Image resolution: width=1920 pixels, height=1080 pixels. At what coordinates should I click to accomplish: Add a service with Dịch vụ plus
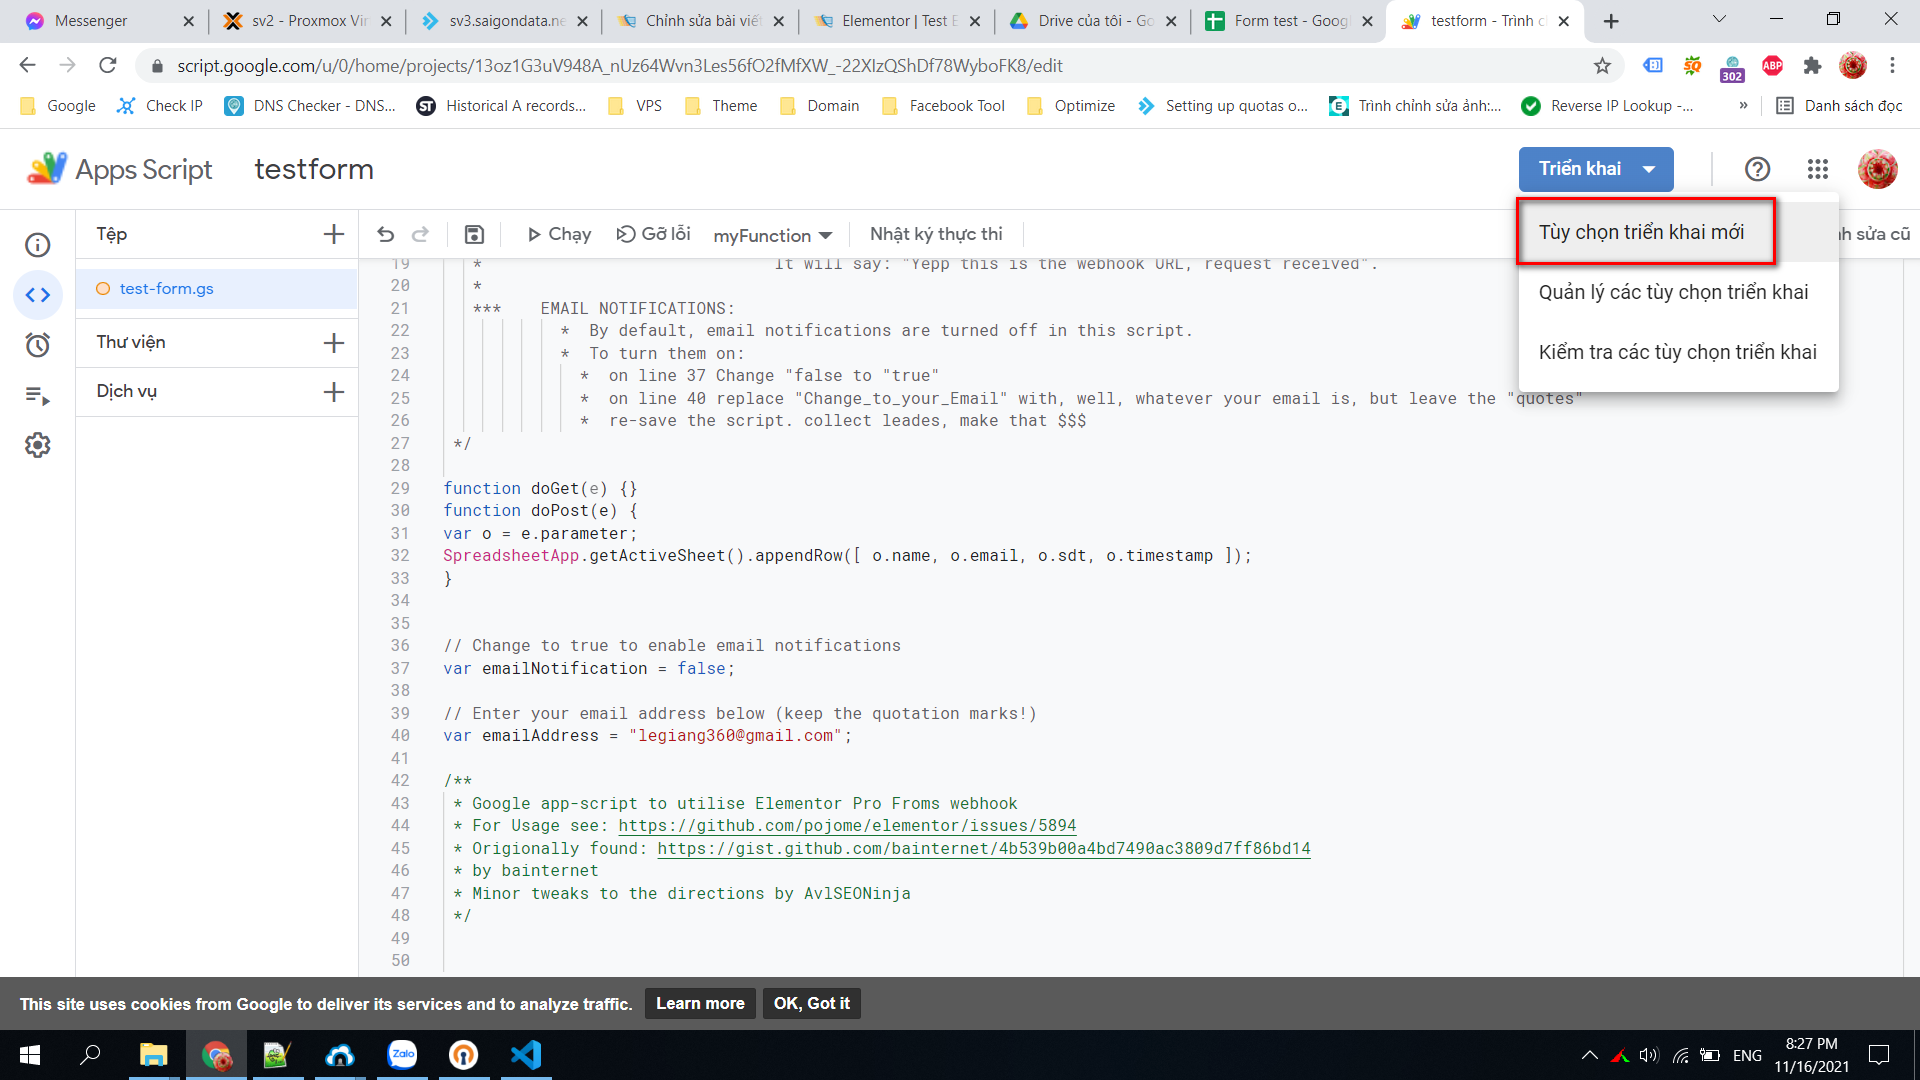pos(334,392)
